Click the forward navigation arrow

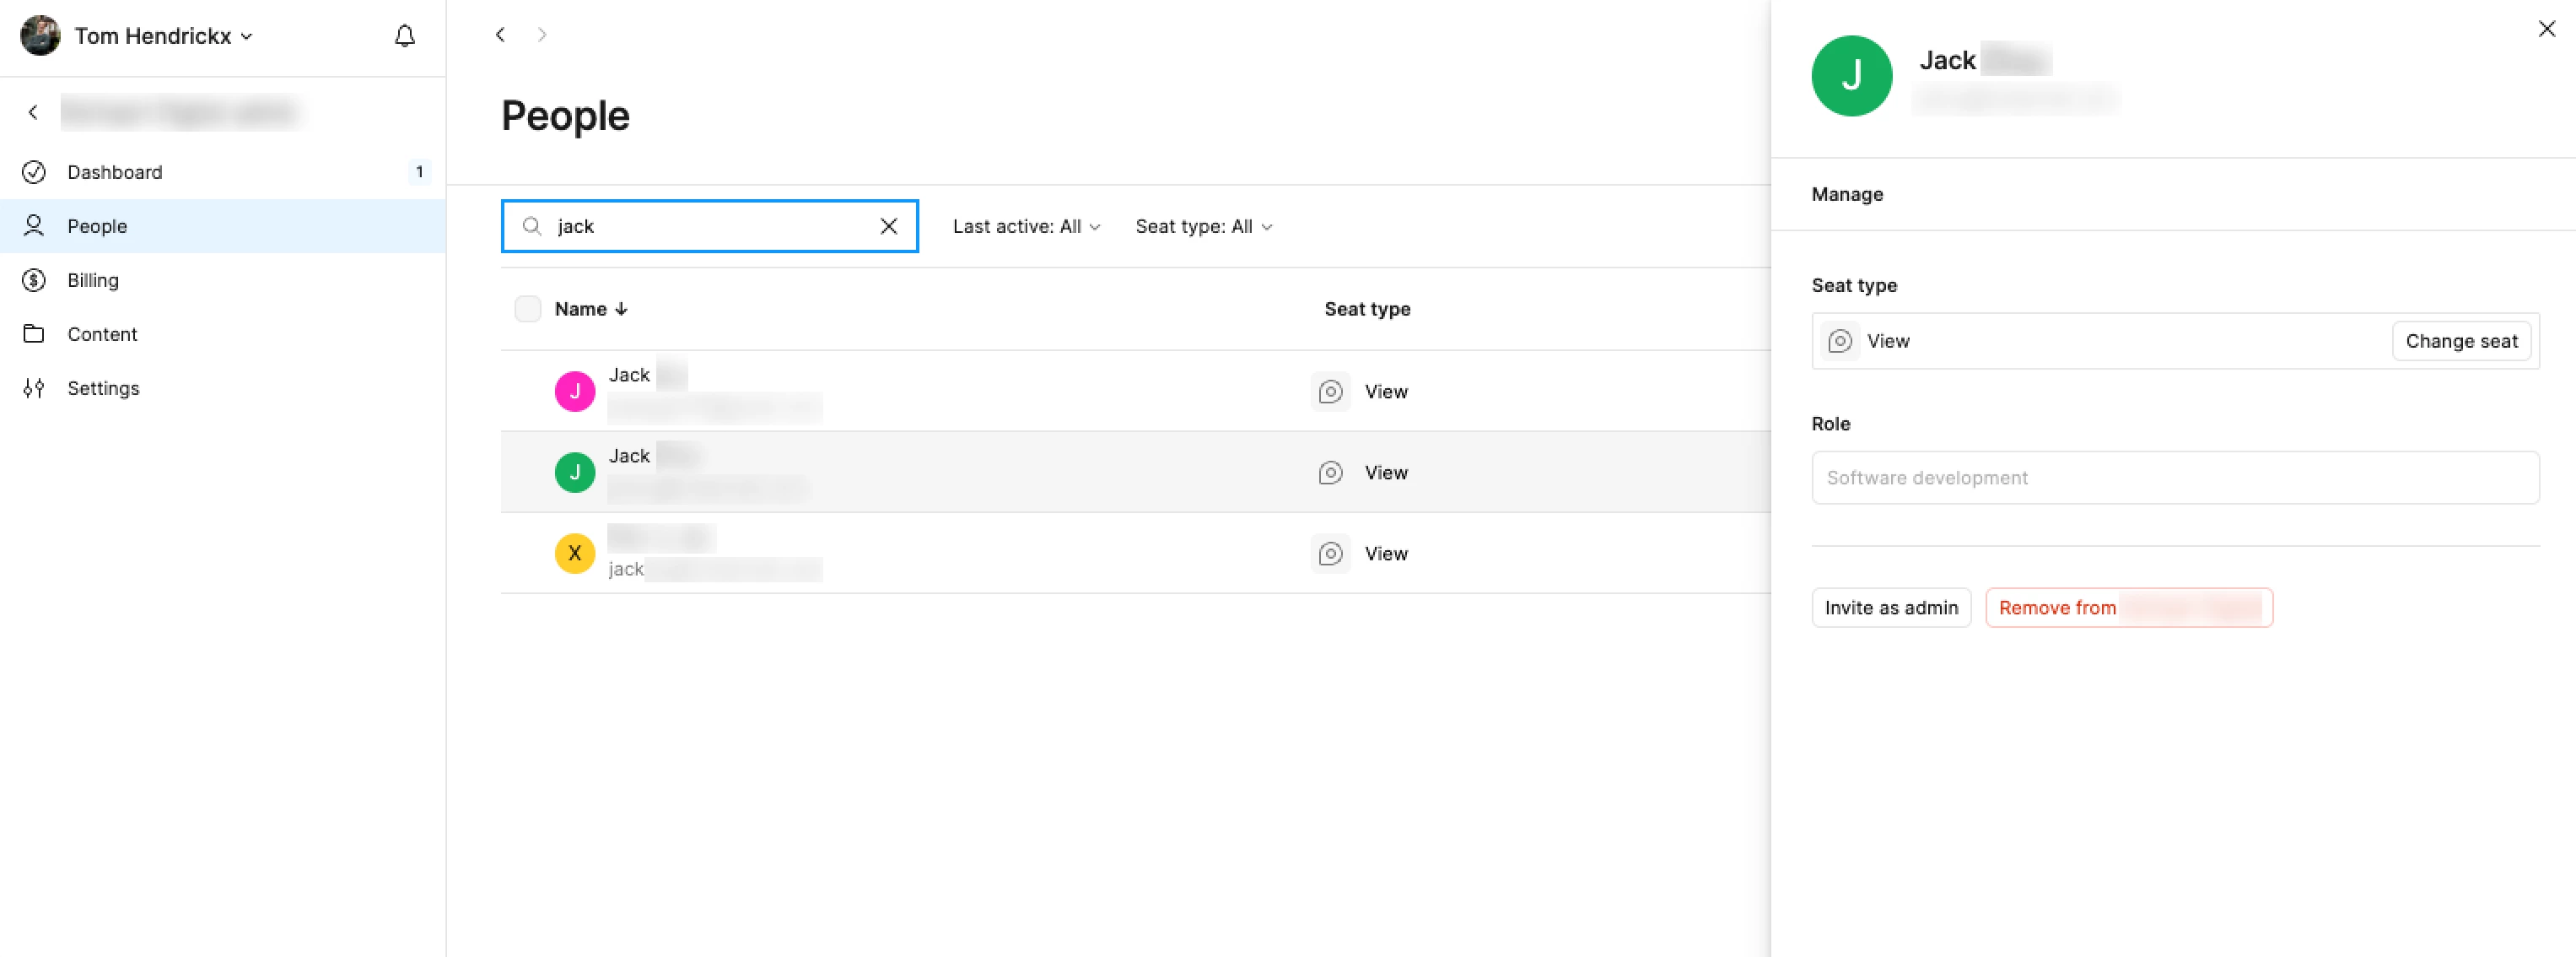542,35
